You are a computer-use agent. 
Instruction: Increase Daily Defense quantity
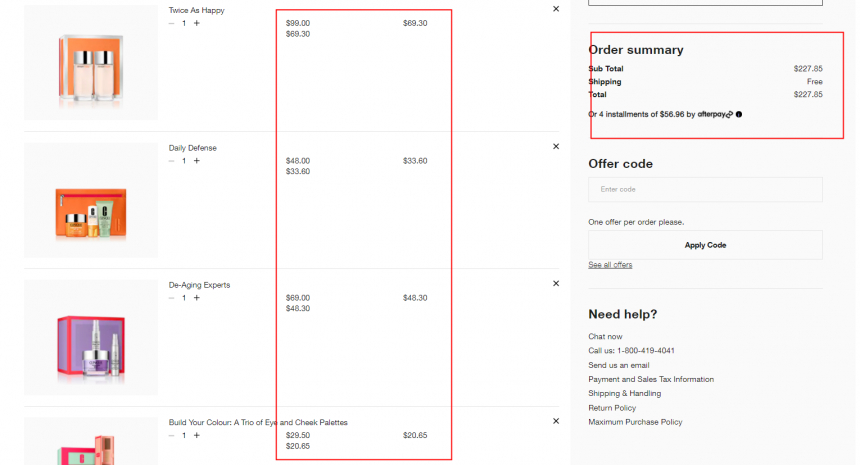pos(197,161)
